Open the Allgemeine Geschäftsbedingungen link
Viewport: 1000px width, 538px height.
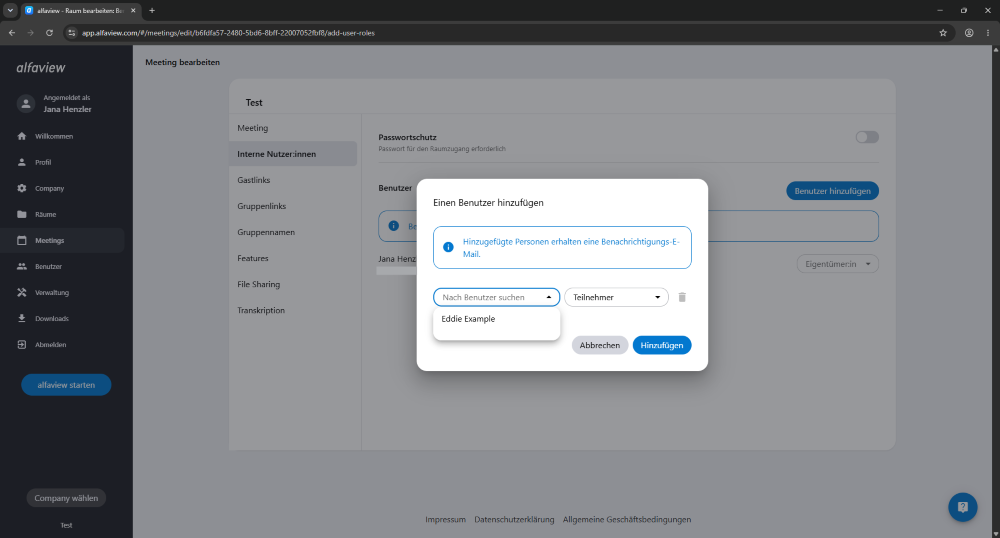[627, 520]
